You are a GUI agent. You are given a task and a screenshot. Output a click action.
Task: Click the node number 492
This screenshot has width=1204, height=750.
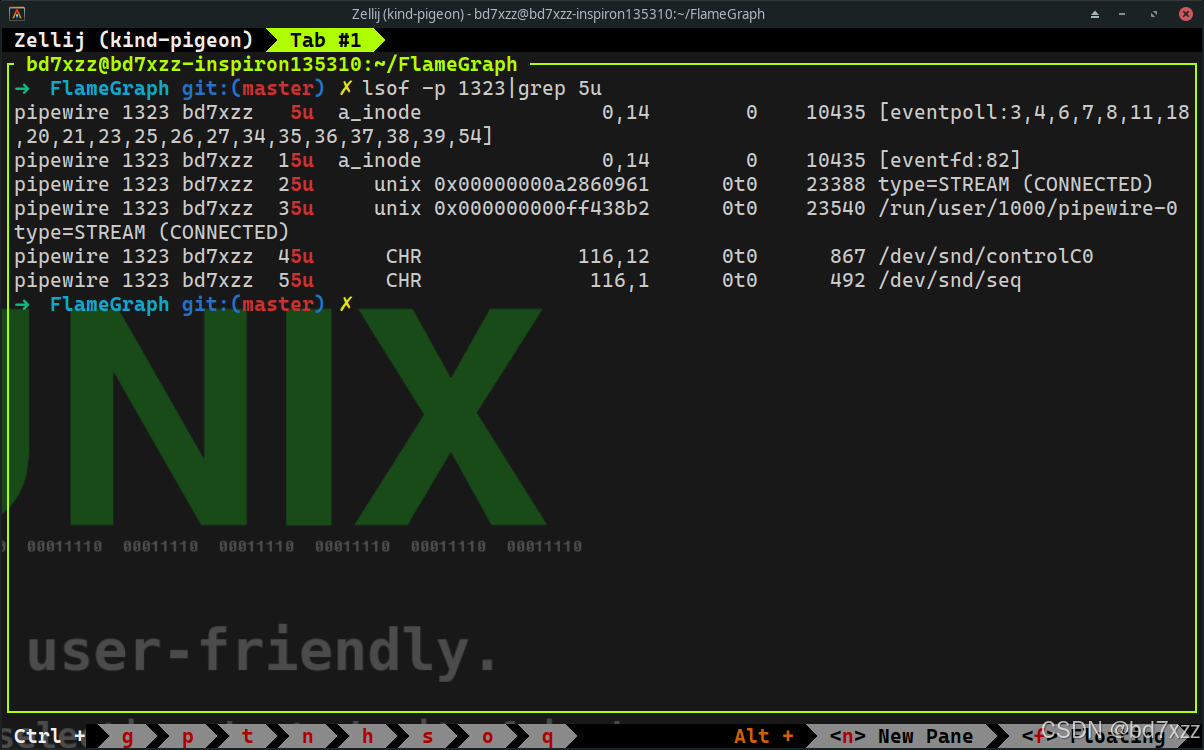tap(848, 281)
